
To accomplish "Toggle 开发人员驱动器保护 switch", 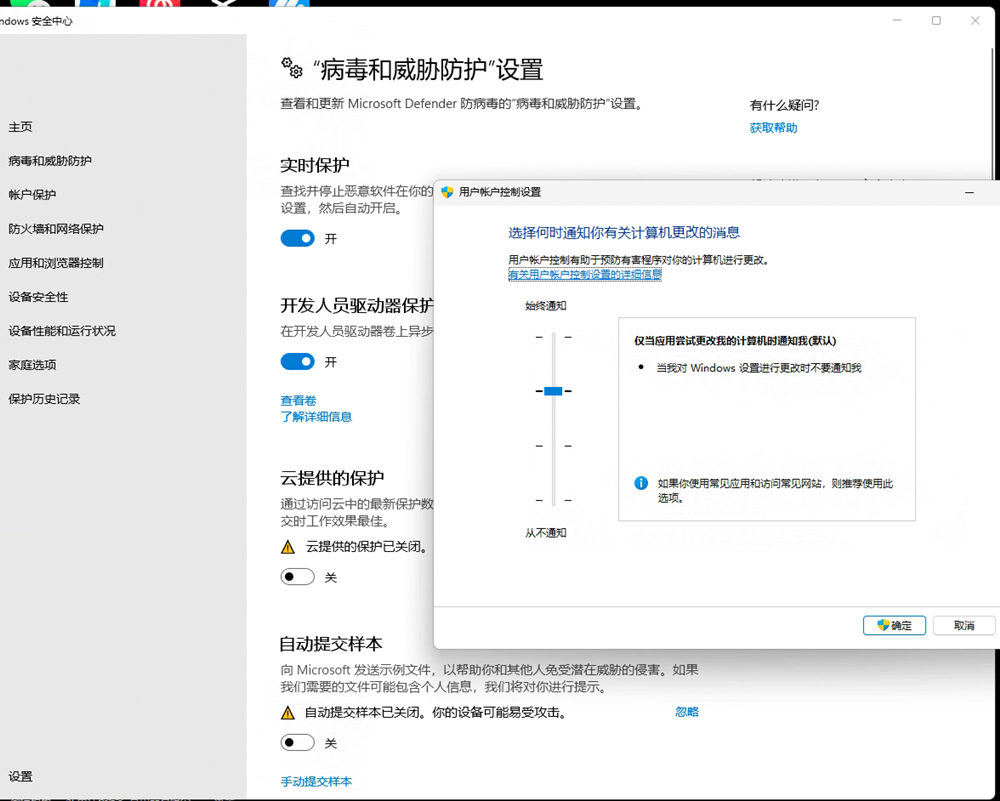I will [297, 362].
